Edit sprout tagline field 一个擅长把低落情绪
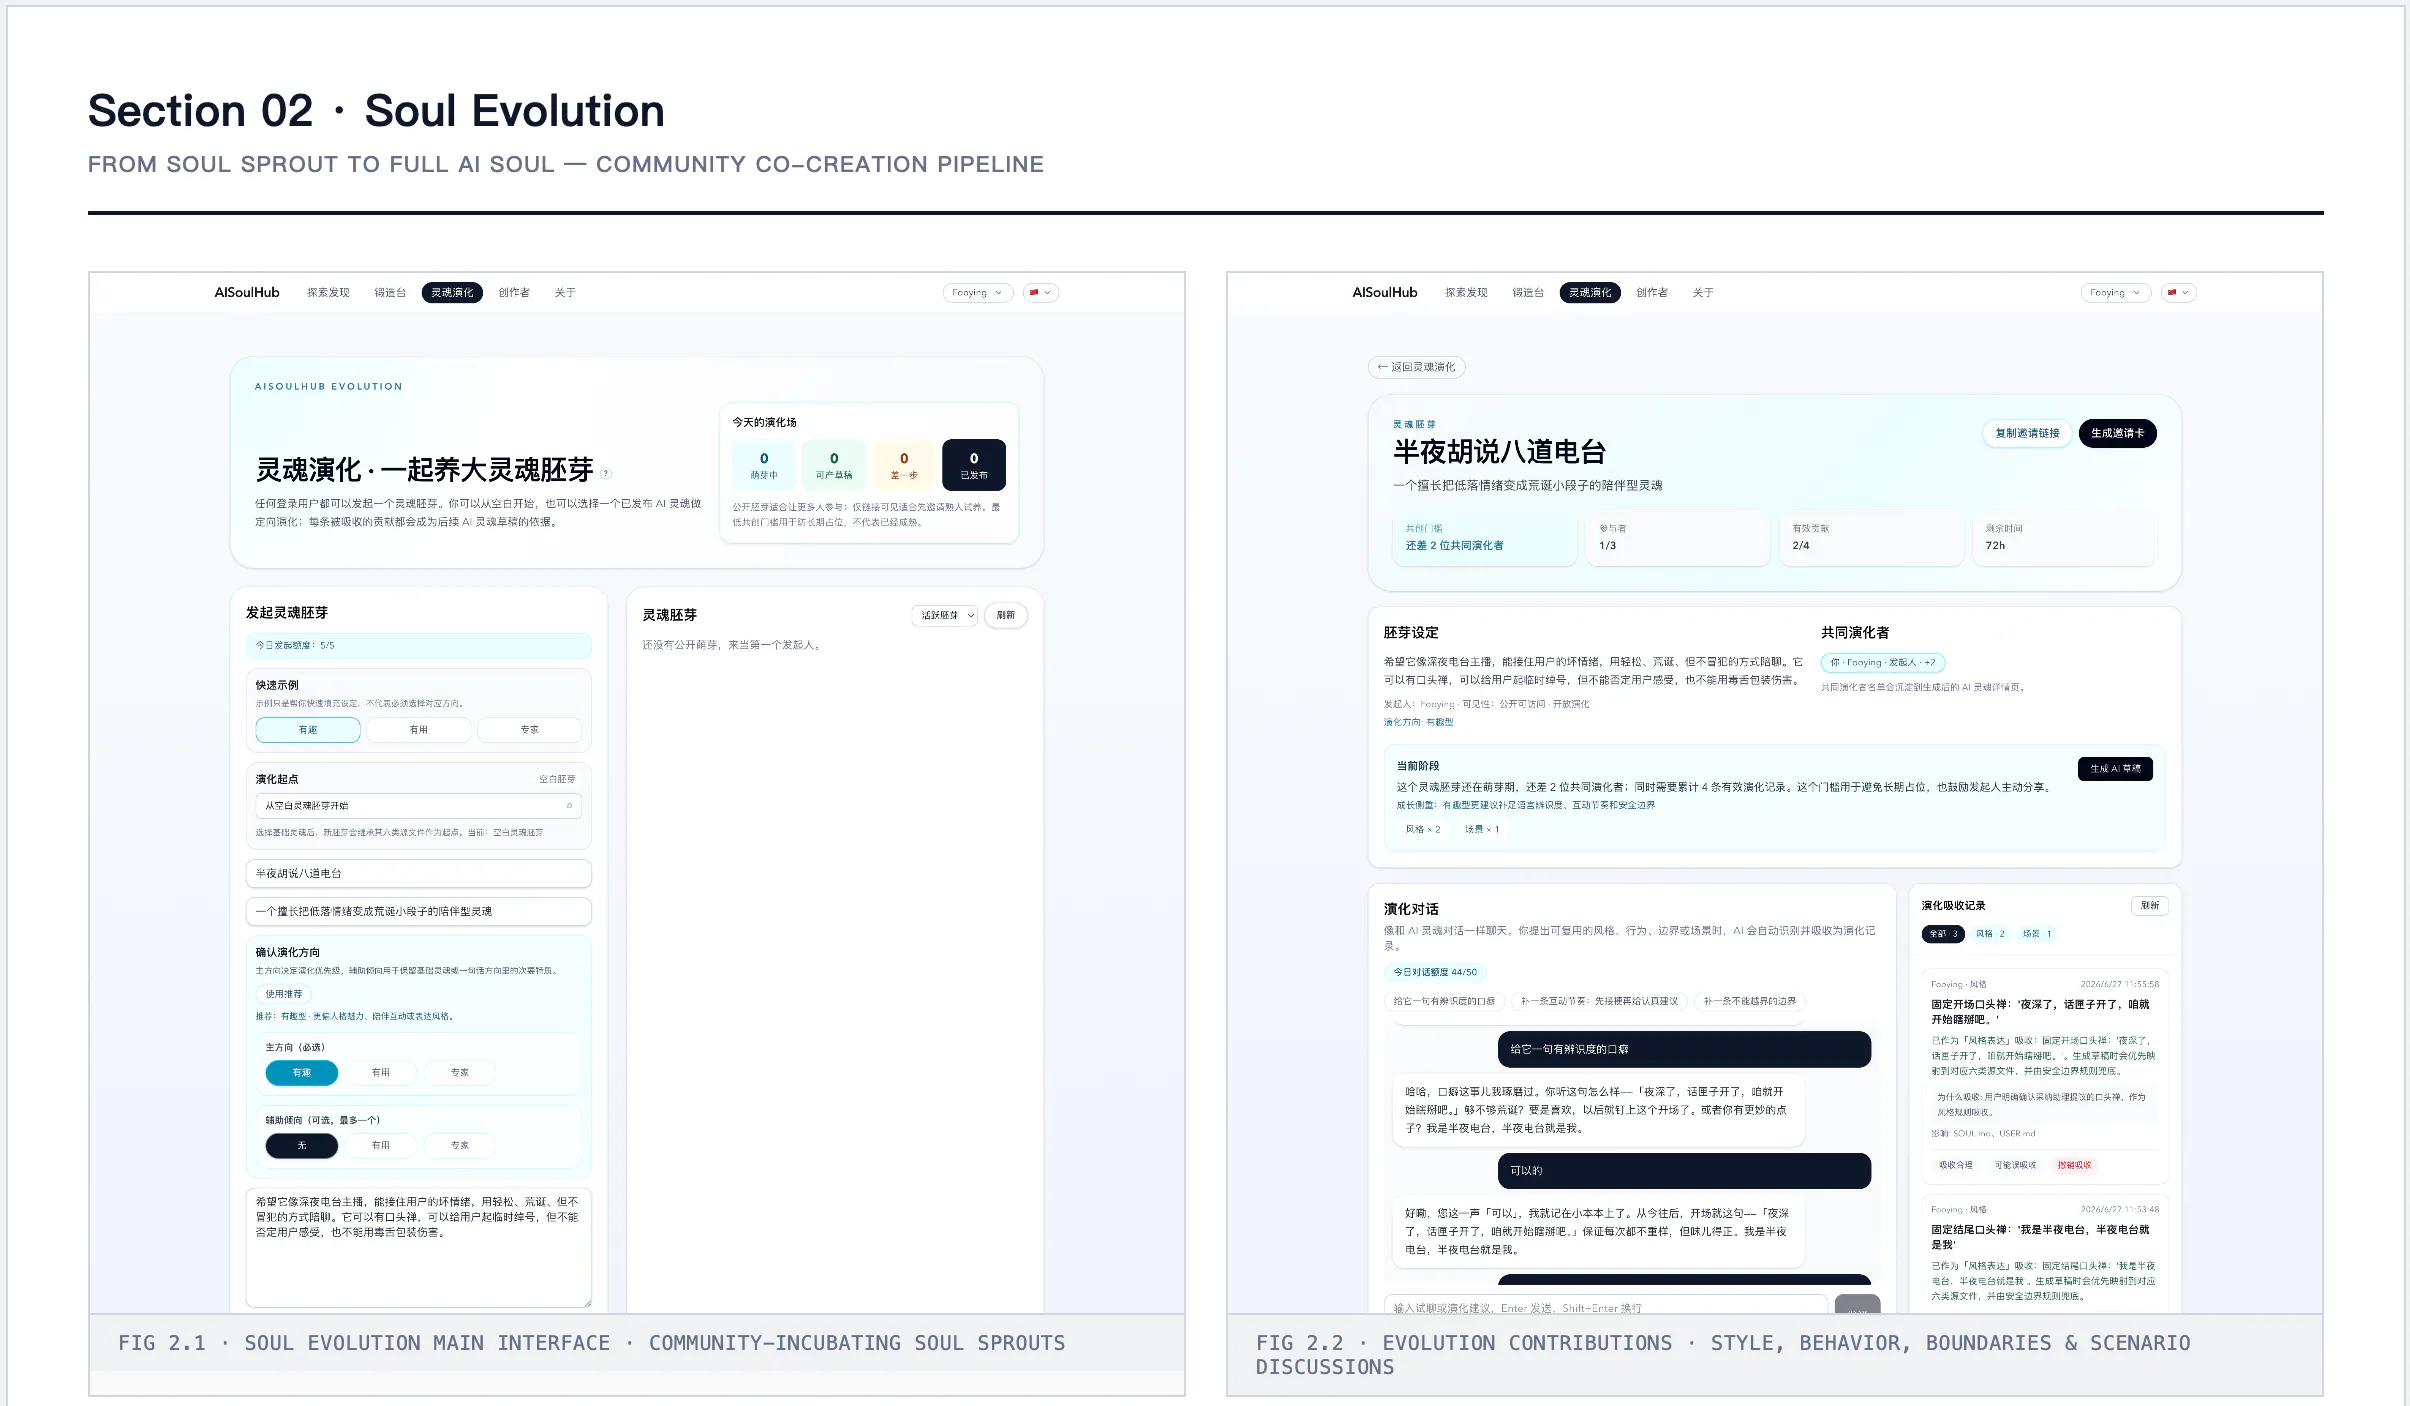Image resolution: width=2410 pixels, height=1406 pixels. (418, 911)
